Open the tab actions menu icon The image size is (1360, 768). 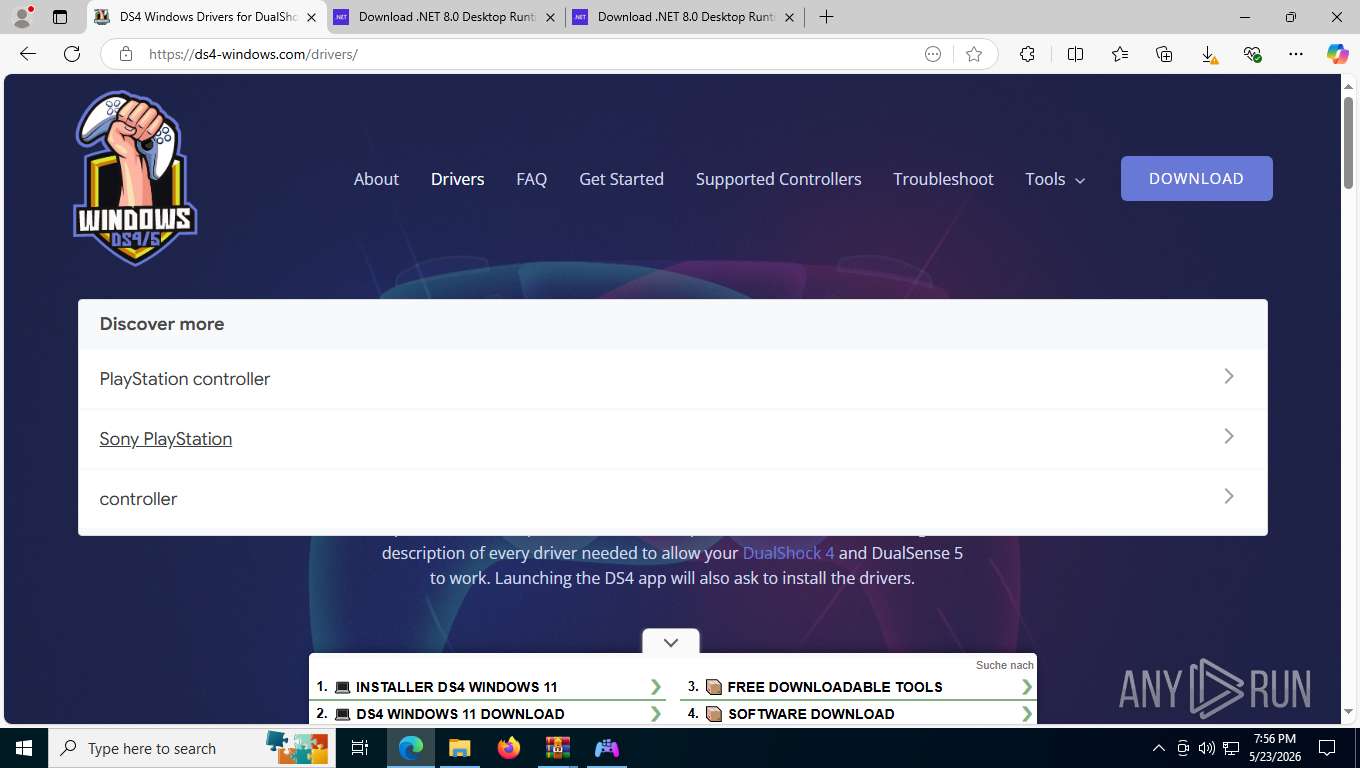60,17
